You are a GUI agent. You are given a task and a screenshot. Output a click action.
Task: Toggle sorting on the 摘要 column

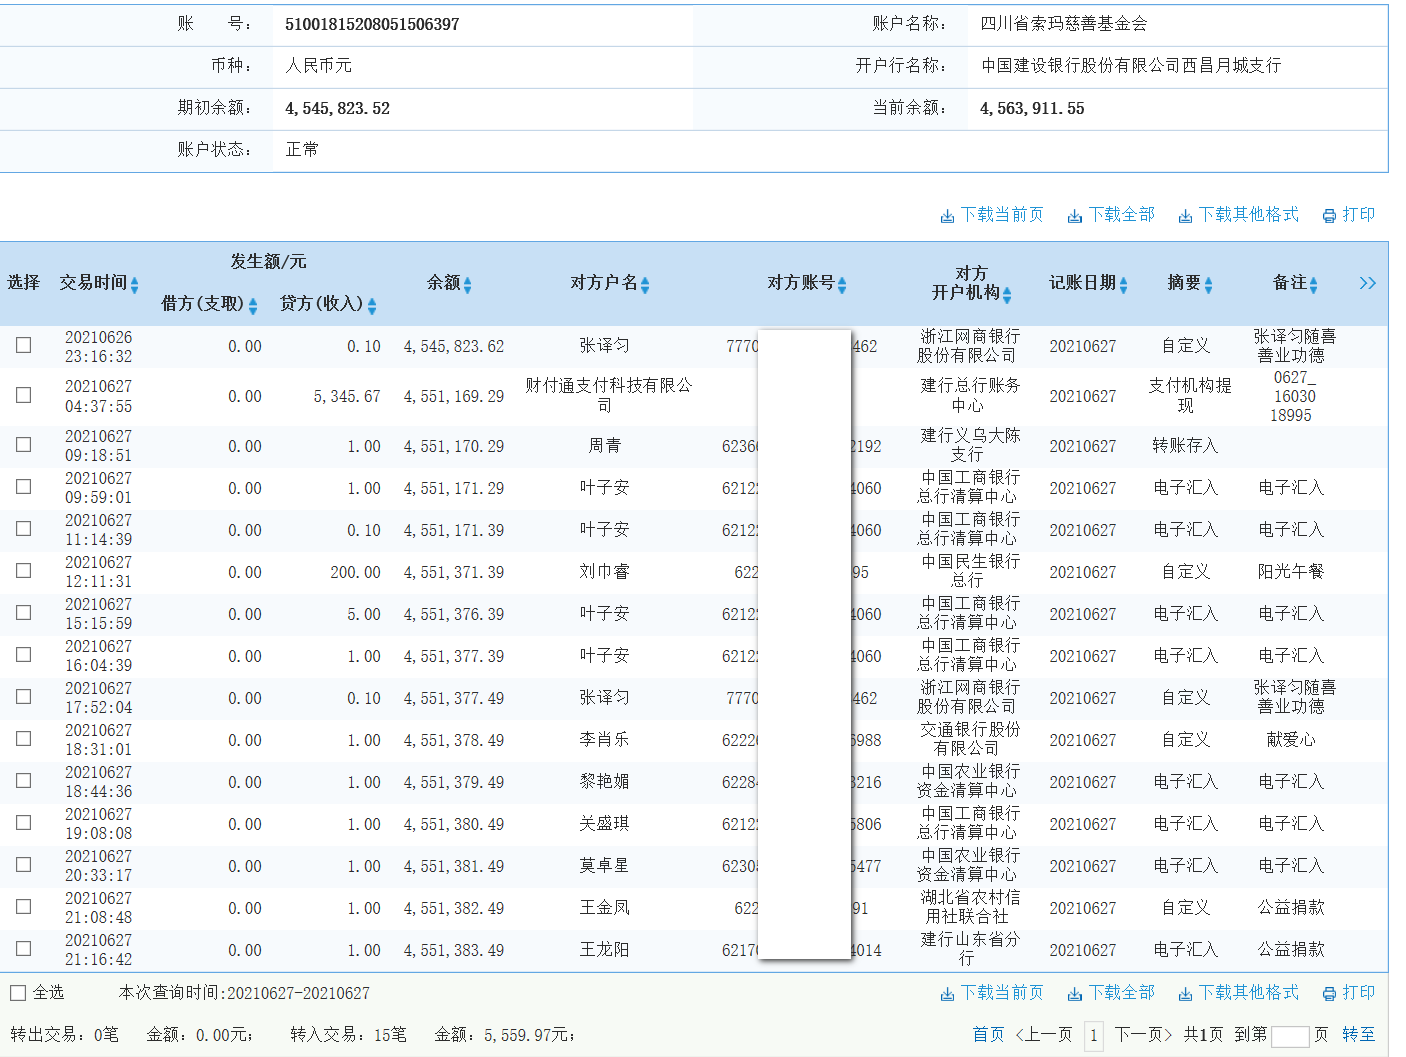coord(1210,283)
